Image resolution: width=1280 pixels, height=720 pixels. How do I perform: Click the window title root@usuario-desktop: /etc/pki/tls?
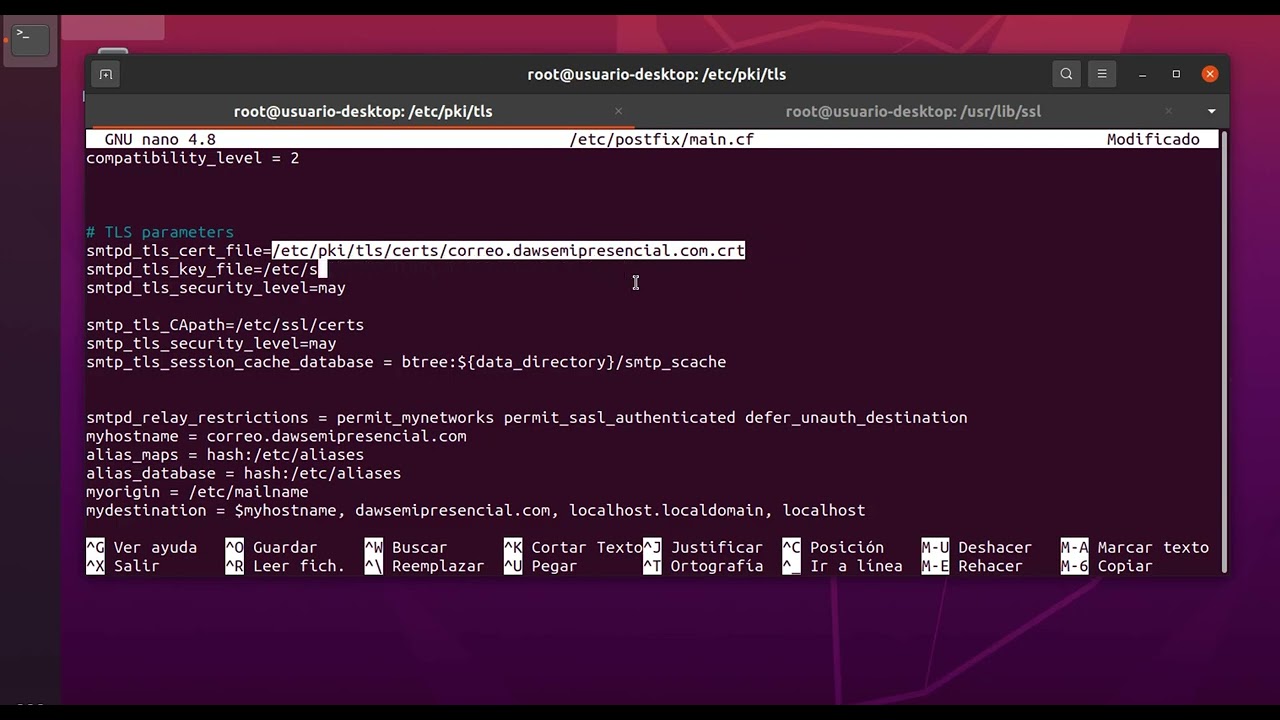[x=657, y=74]
